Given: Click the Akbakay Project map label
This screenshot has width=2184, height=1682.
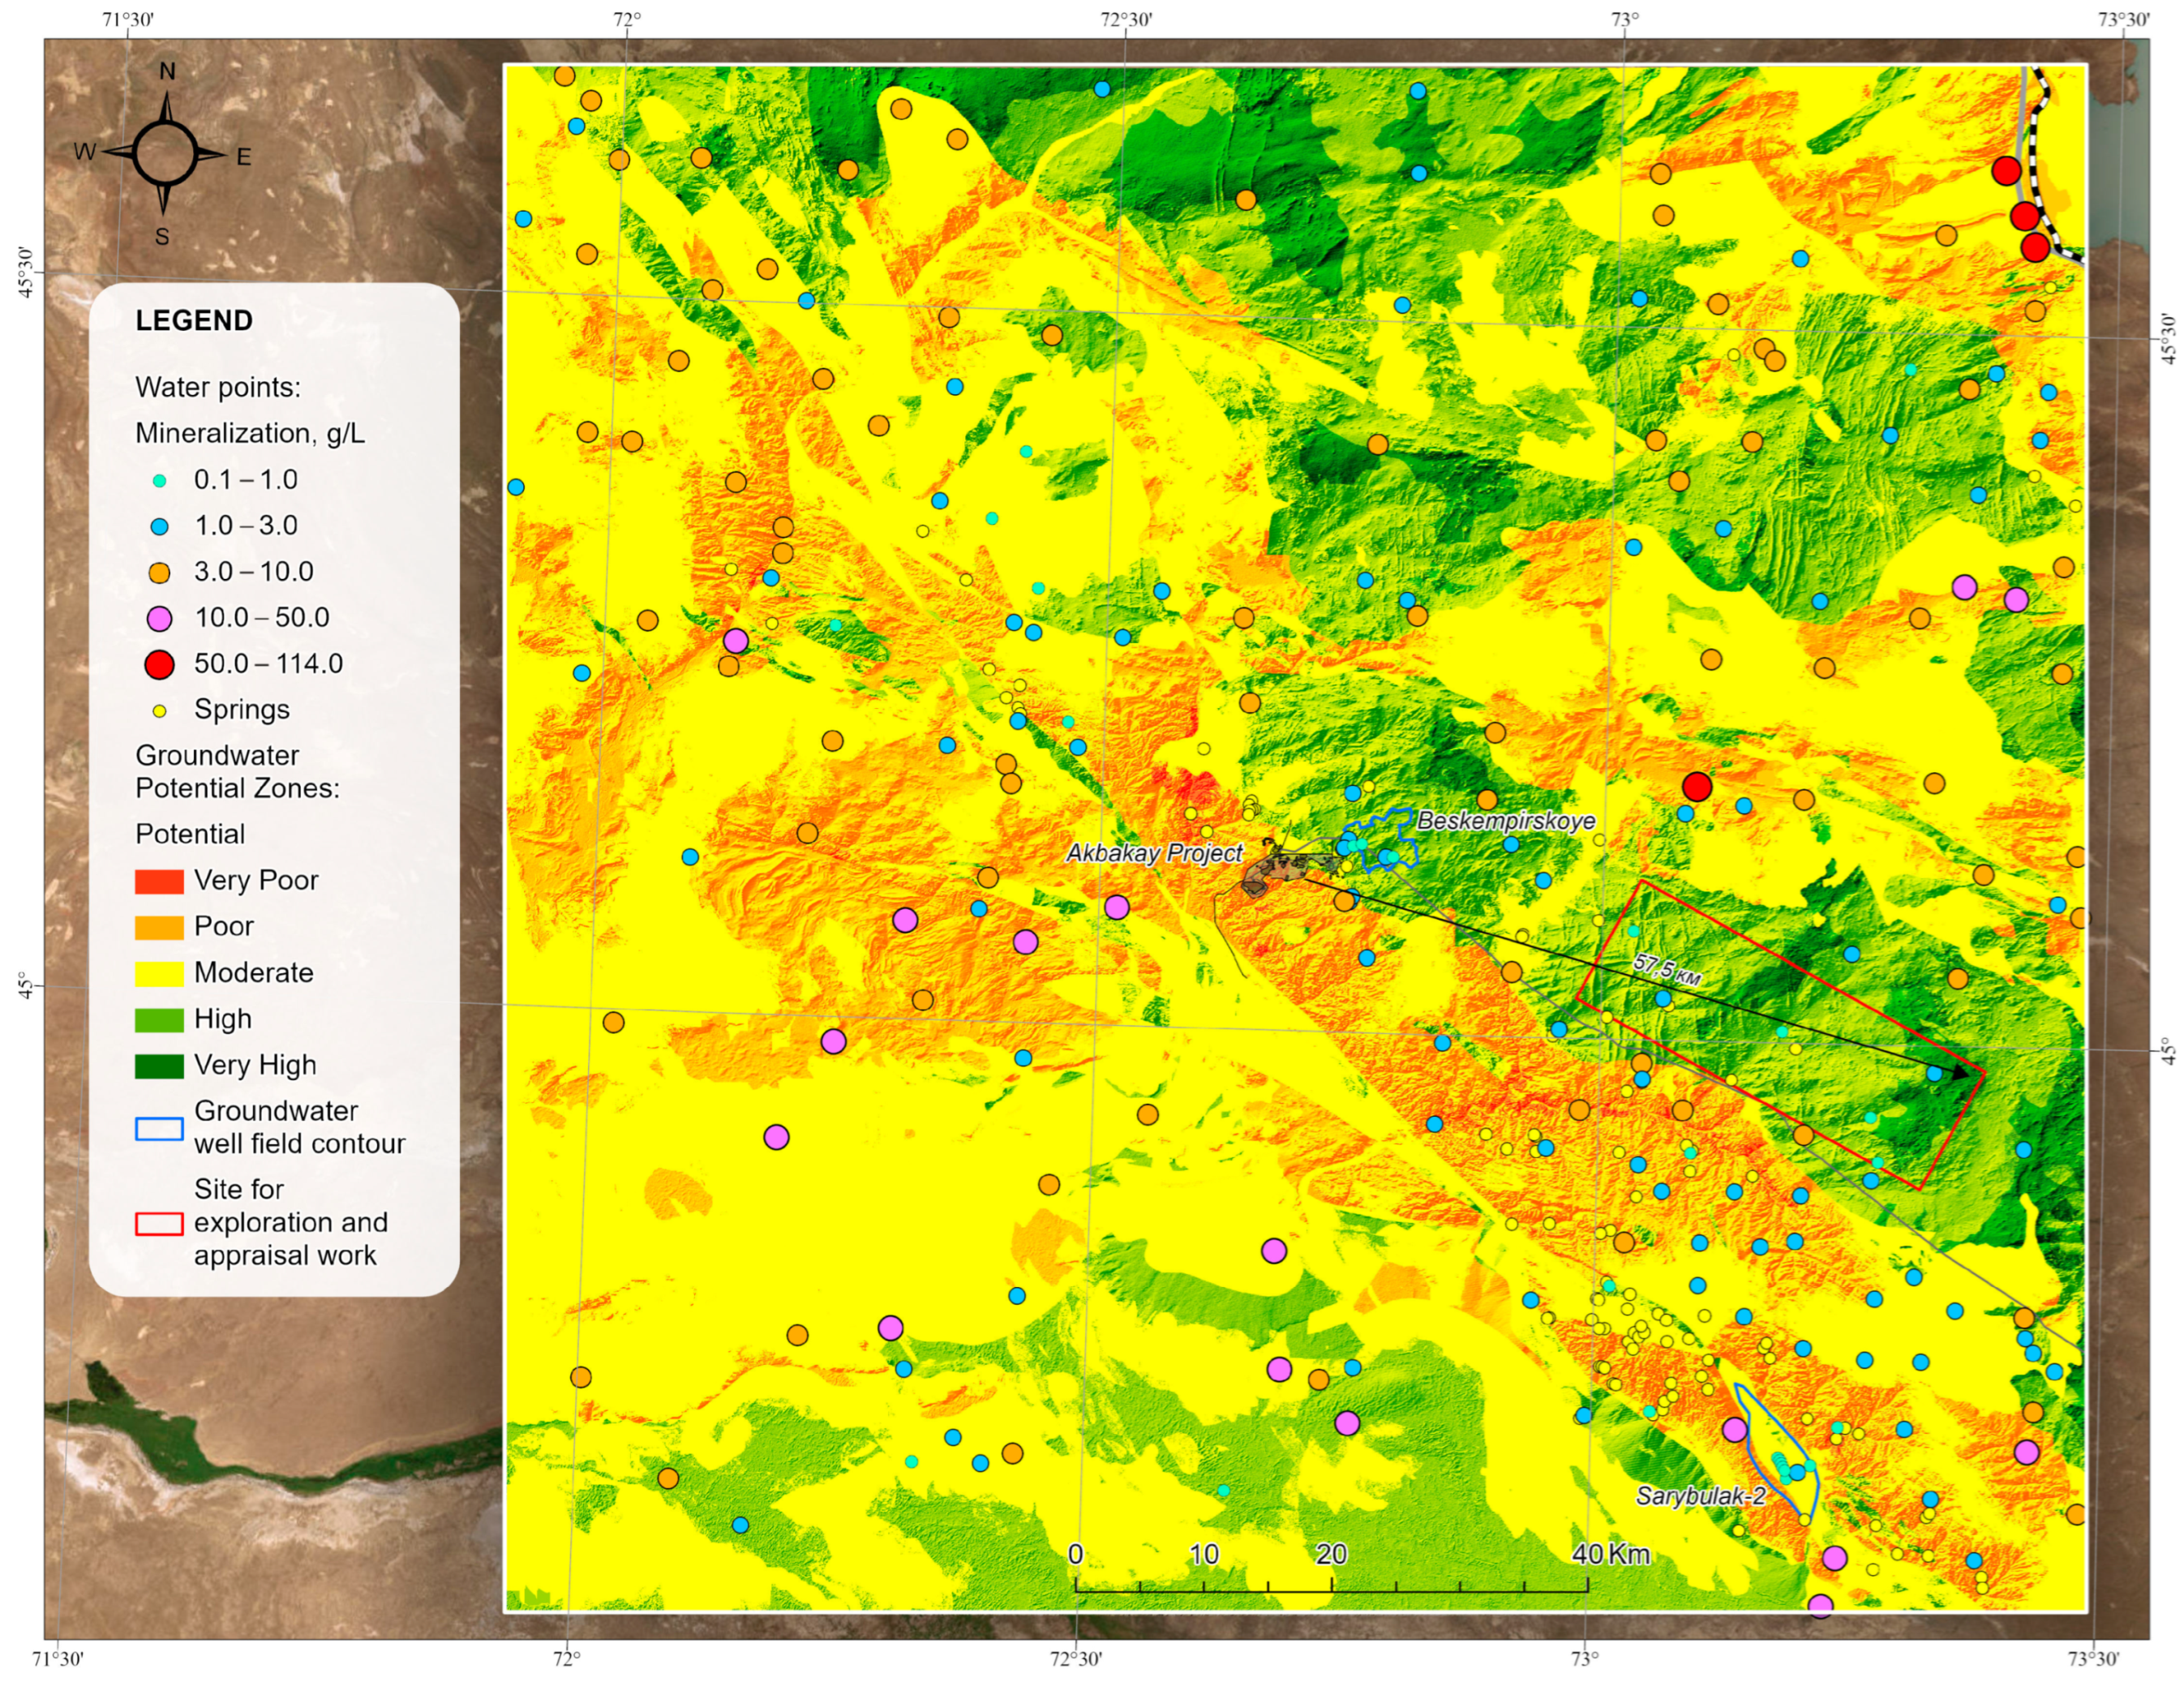Looking at the screenshot, I should 1154,853.
